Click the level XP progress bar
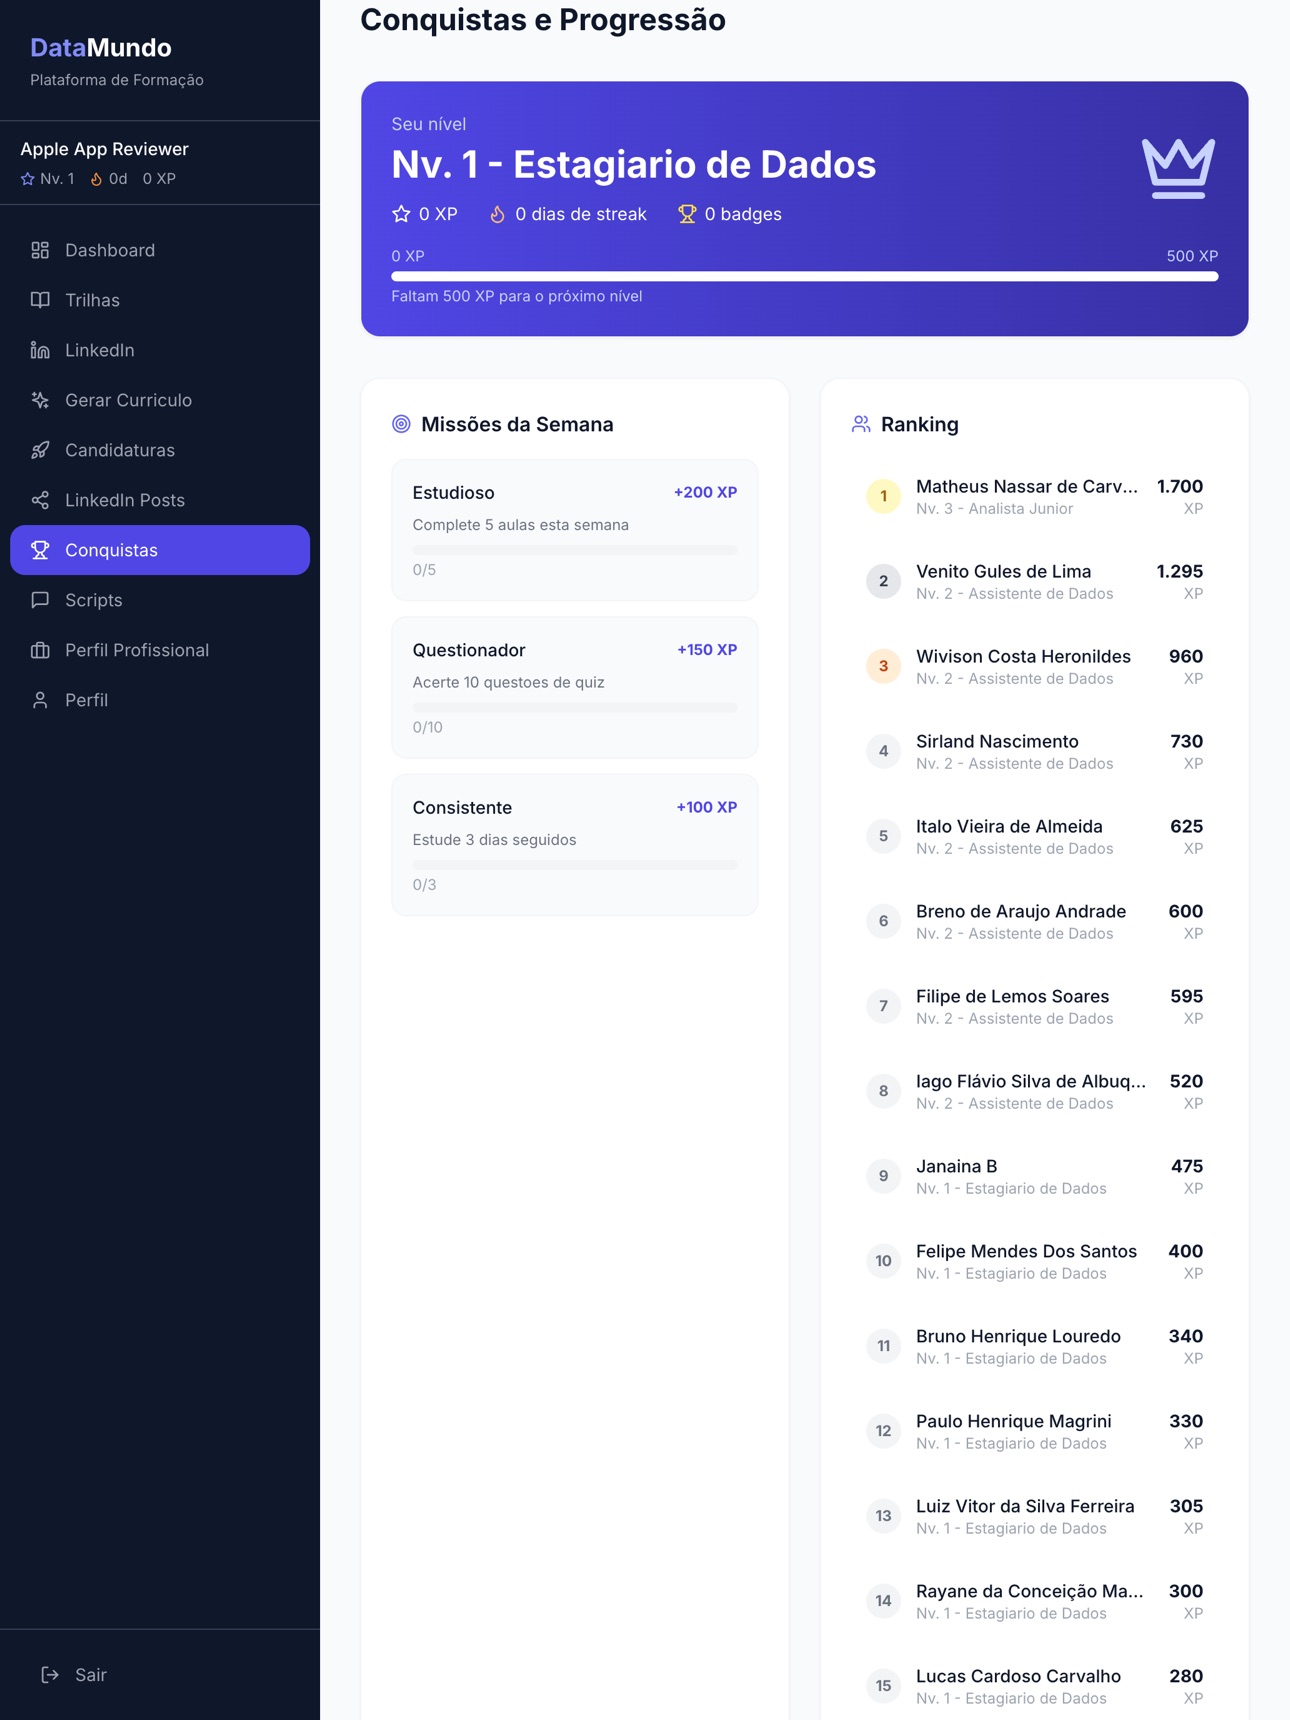 [804, 276]
